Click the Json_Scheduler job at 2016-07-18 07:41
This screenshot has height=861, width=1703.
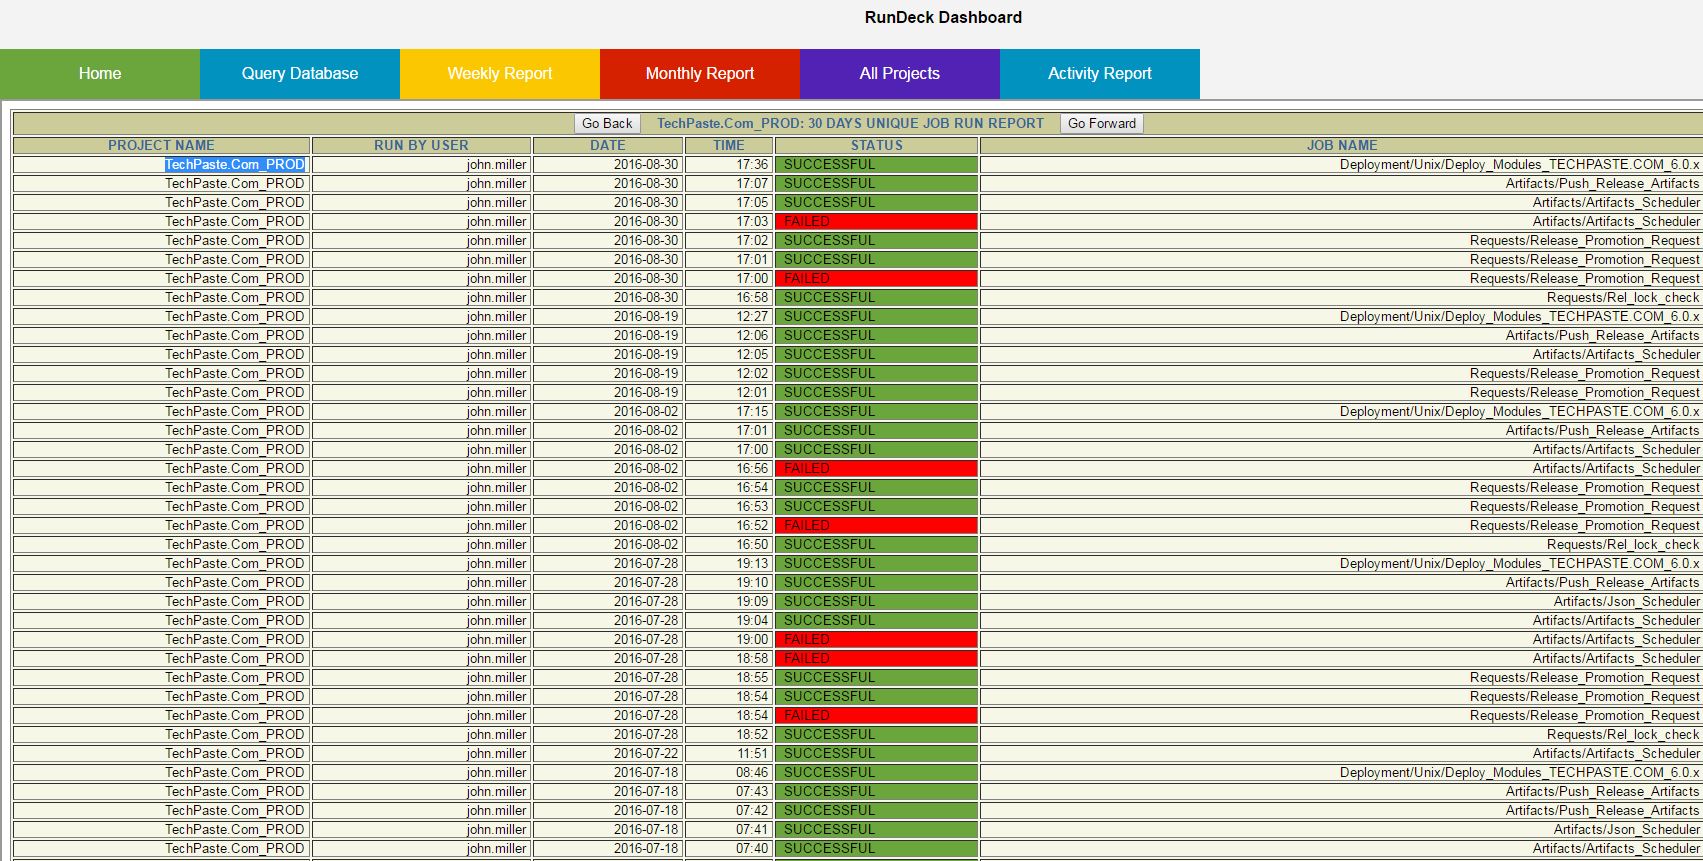[1626, 830]
